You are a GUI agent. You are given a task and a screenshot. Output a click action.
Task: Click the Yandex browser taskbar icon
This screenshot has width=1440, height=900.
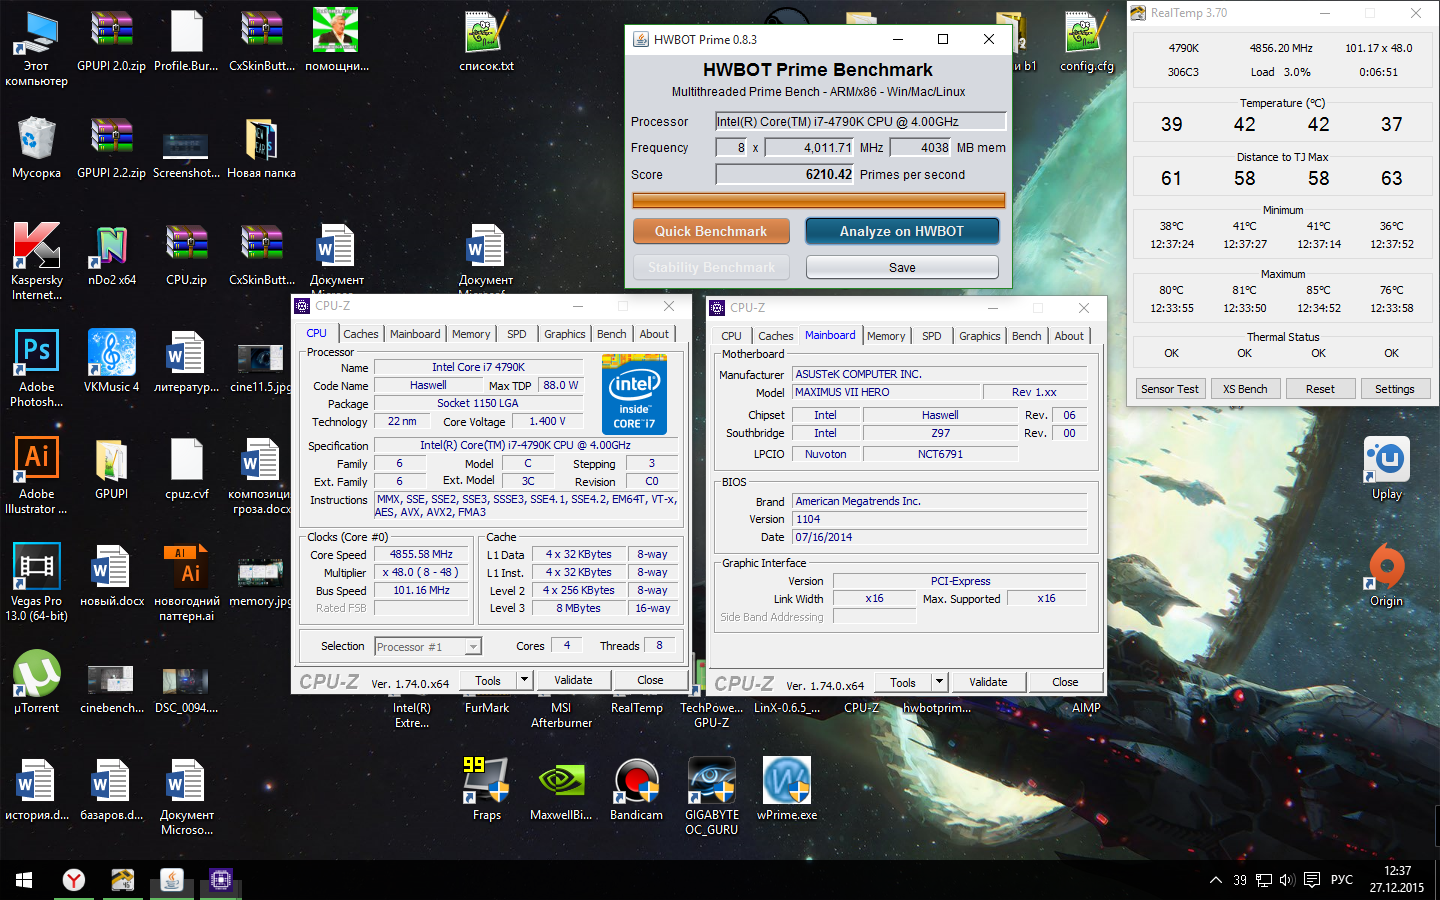click(74, 880)
